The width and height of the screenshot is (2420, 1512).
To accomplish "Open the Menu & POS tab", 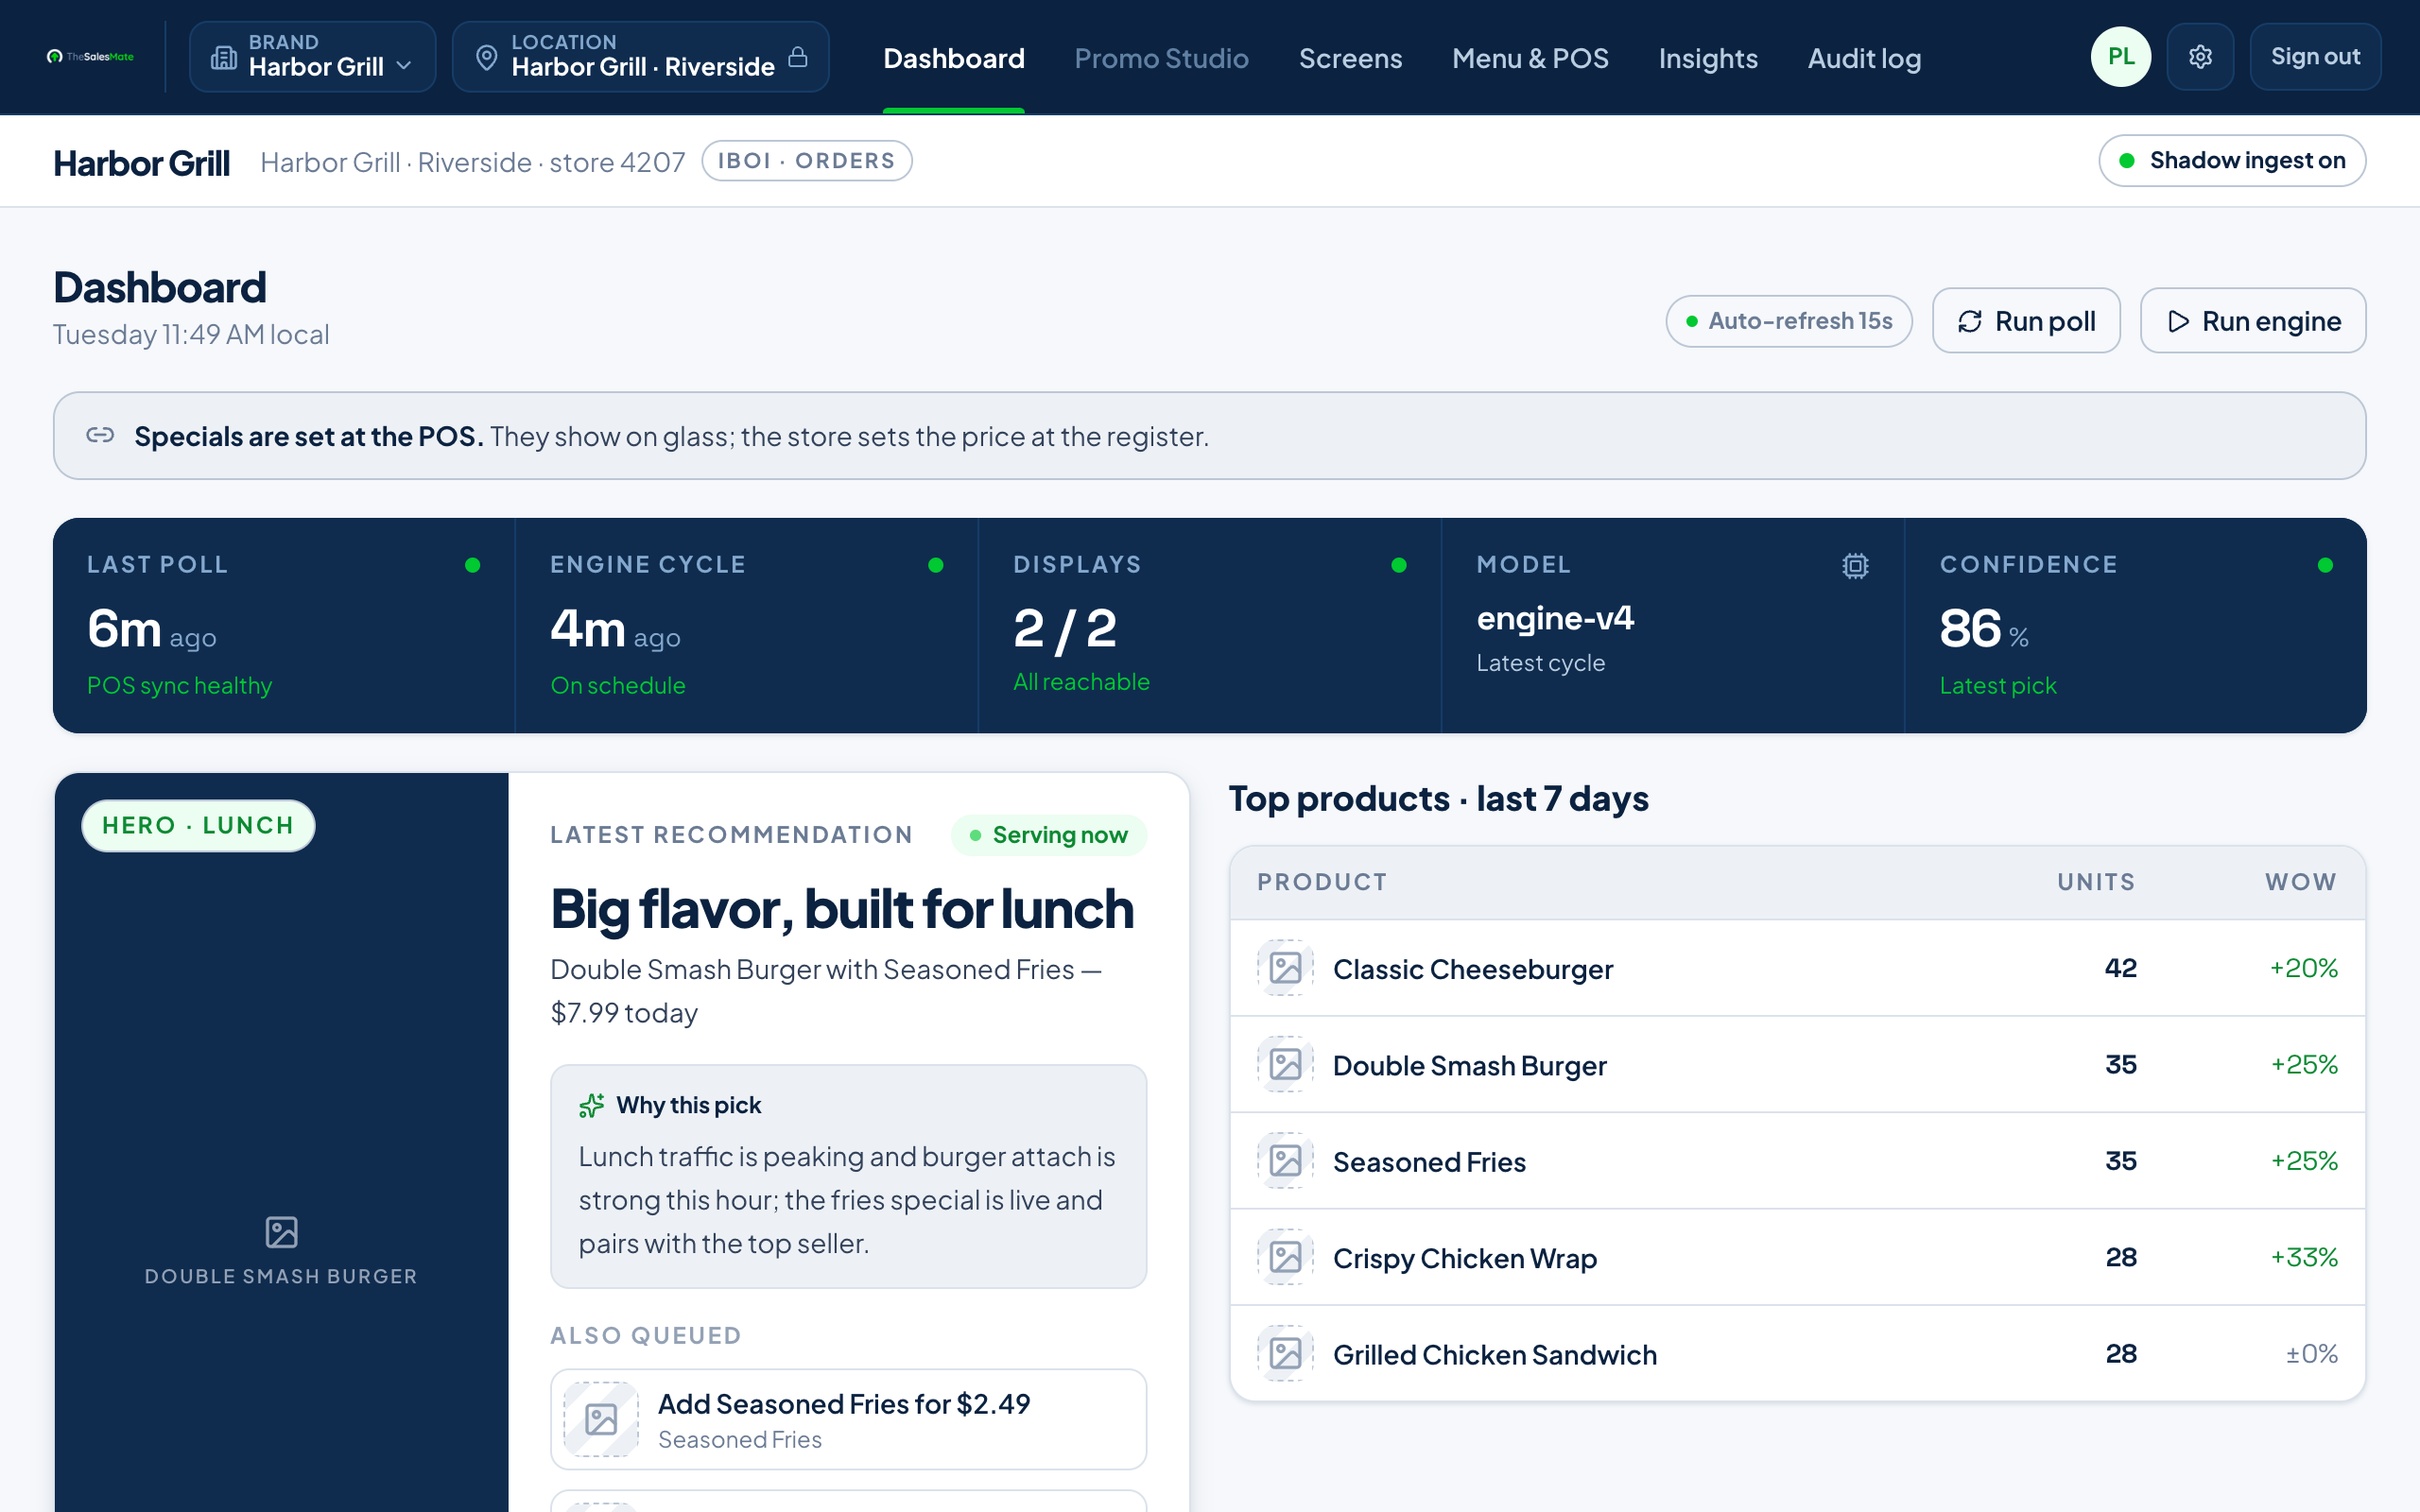I will coord(1530,58).
